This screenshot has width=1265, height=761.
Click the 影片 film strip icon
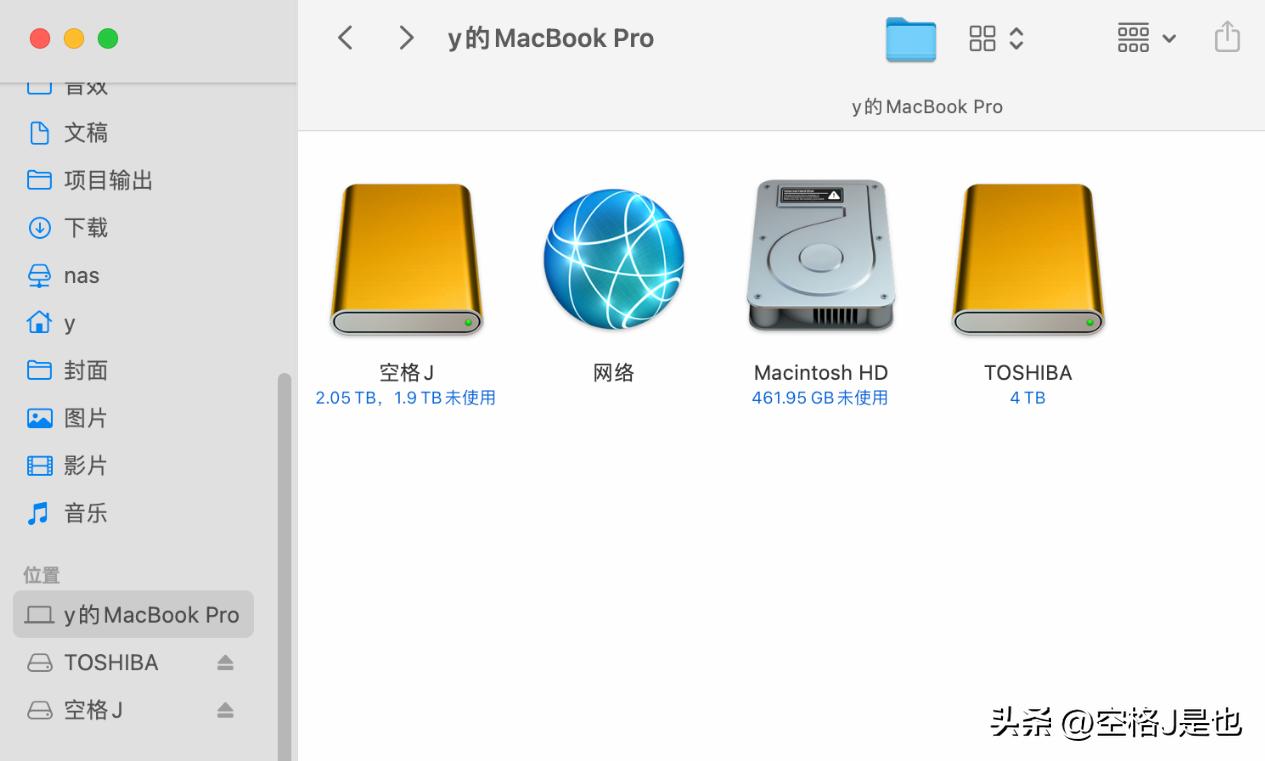[x=39, y=465]
